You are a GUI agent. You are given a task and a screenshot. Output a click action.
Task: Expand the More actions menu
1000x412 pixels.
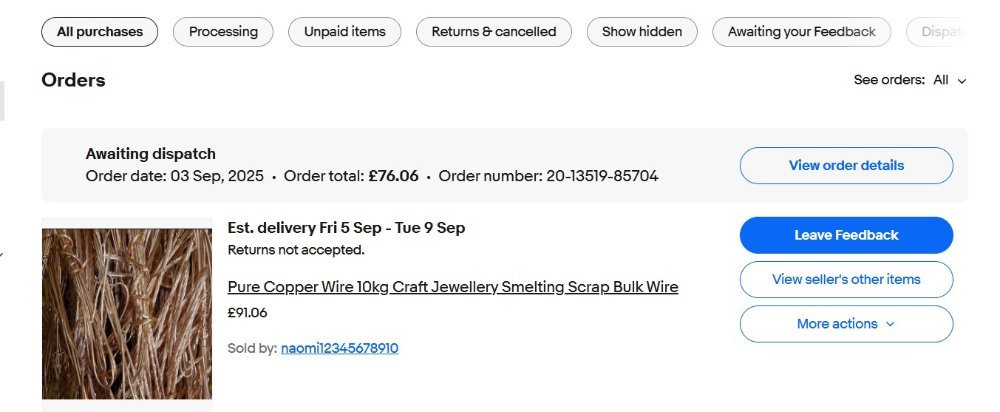846,324
